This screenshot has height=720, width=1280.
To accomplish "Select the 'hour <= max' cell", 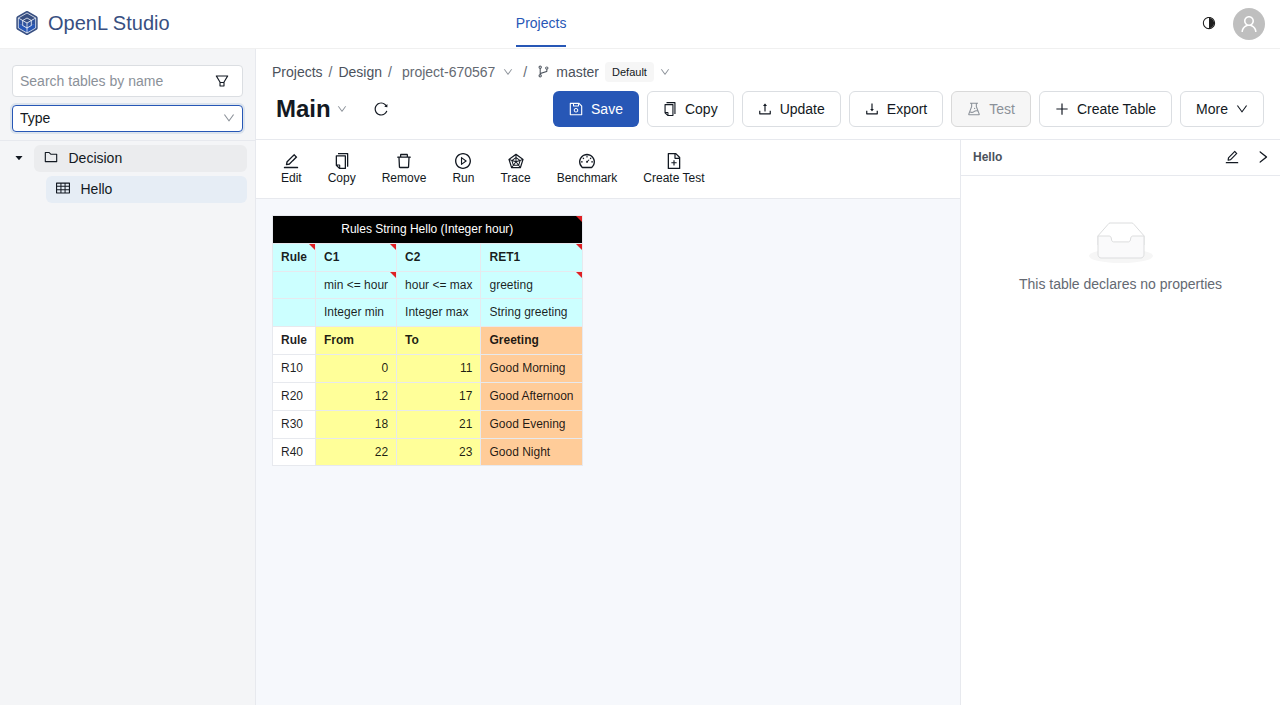I will coord(439,285).
